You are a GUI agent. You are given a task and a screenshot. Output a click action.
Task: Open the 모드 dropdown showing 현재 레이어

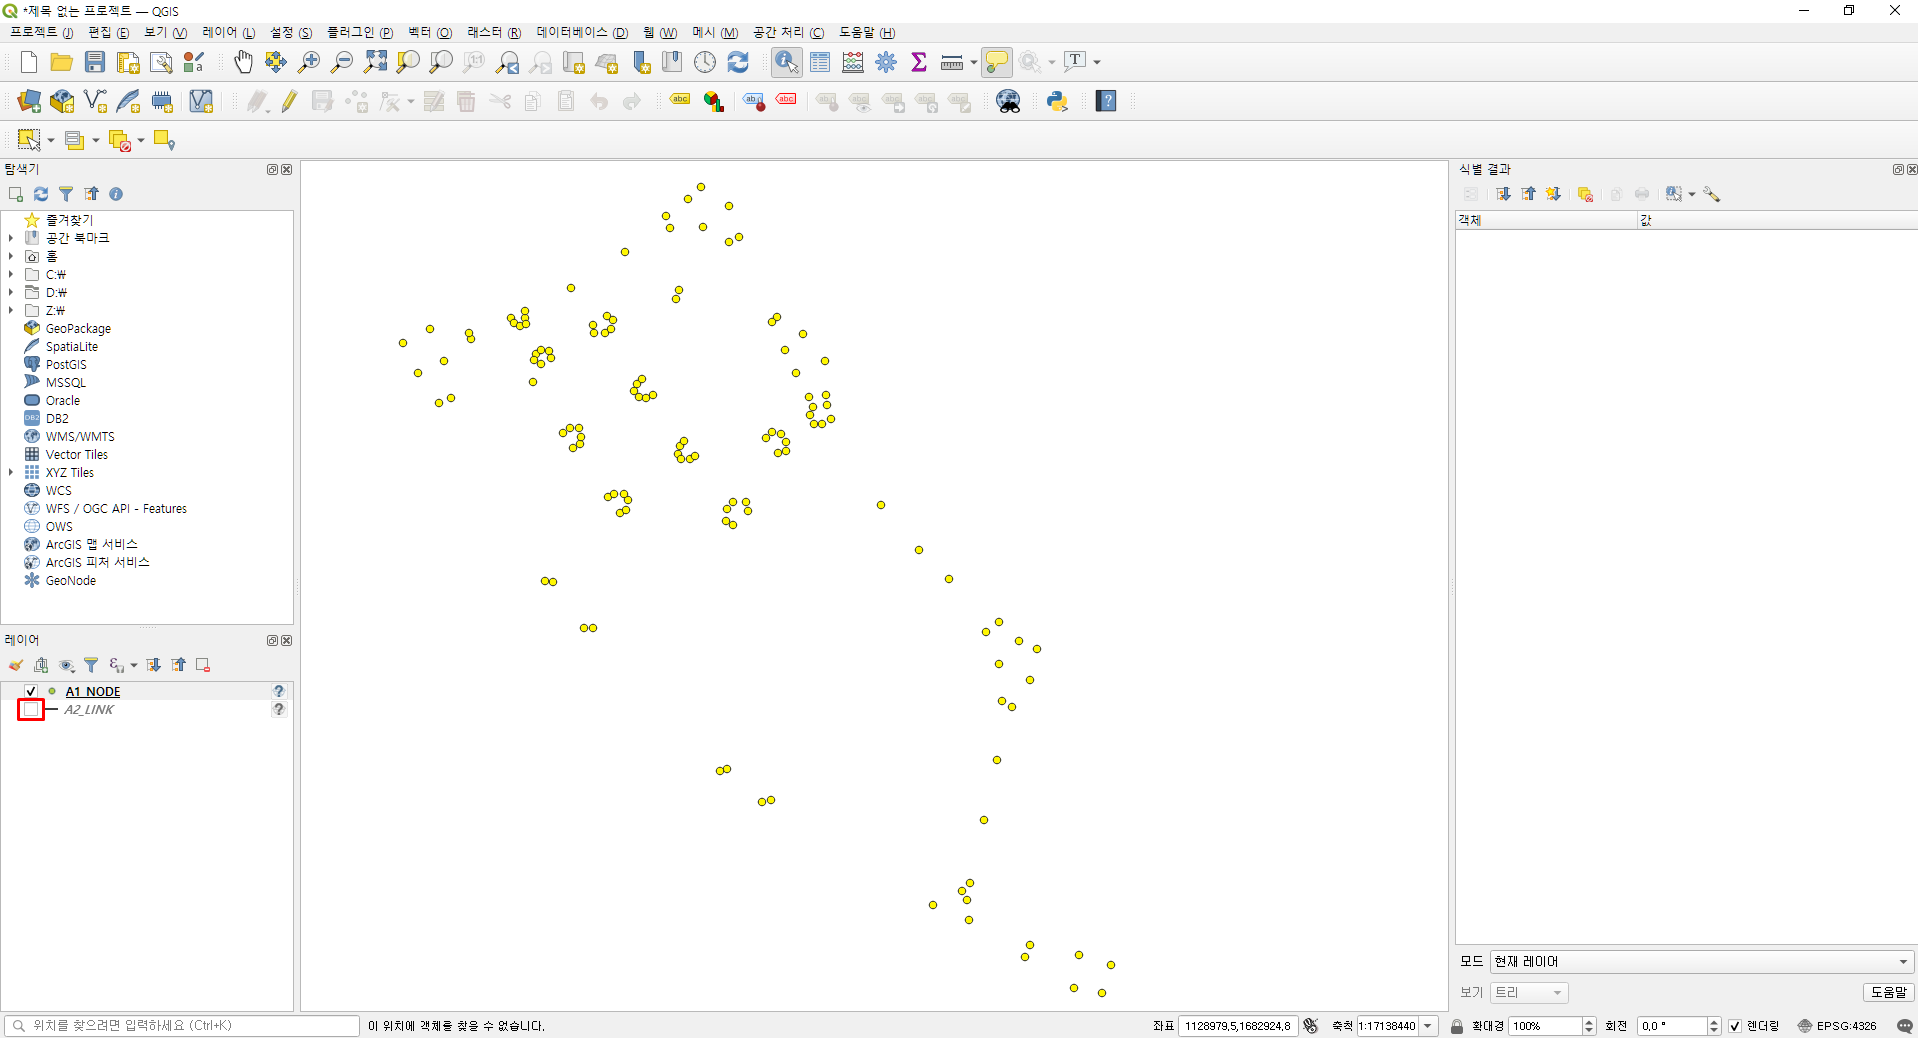1702,962
